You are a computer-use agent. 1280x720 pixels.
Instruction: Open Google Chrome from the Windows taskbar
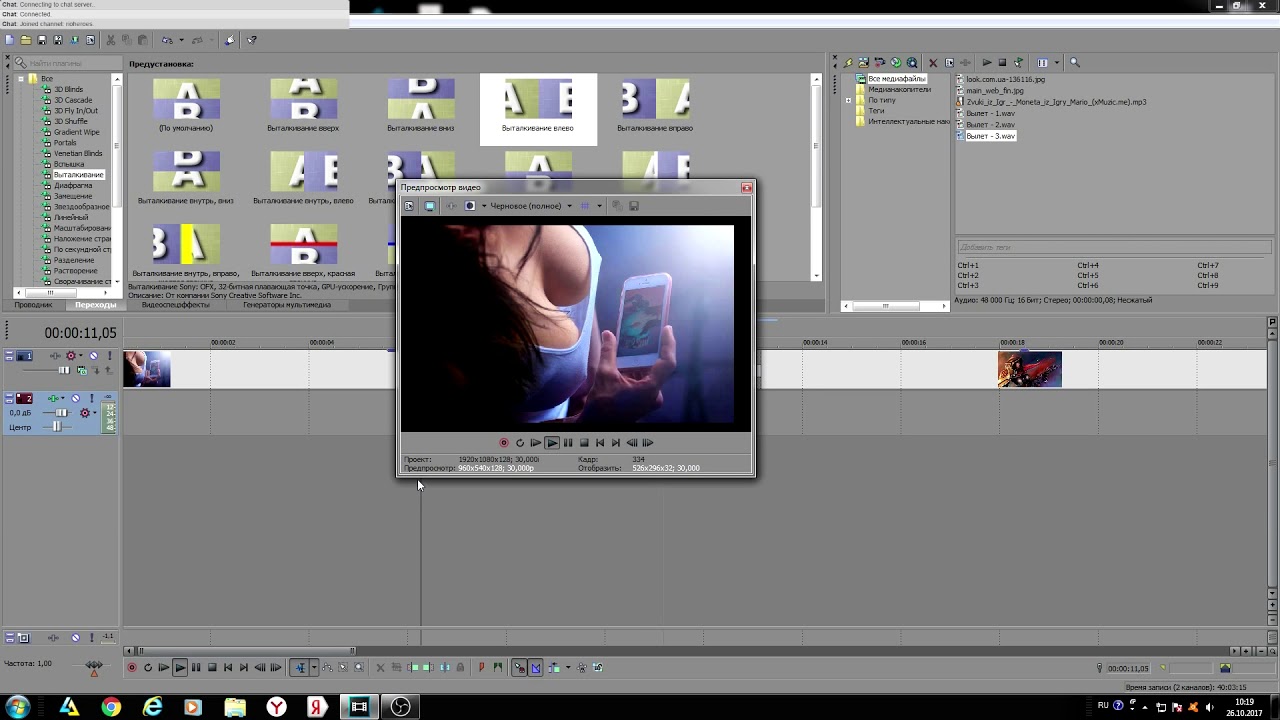(x=111, y=707)
